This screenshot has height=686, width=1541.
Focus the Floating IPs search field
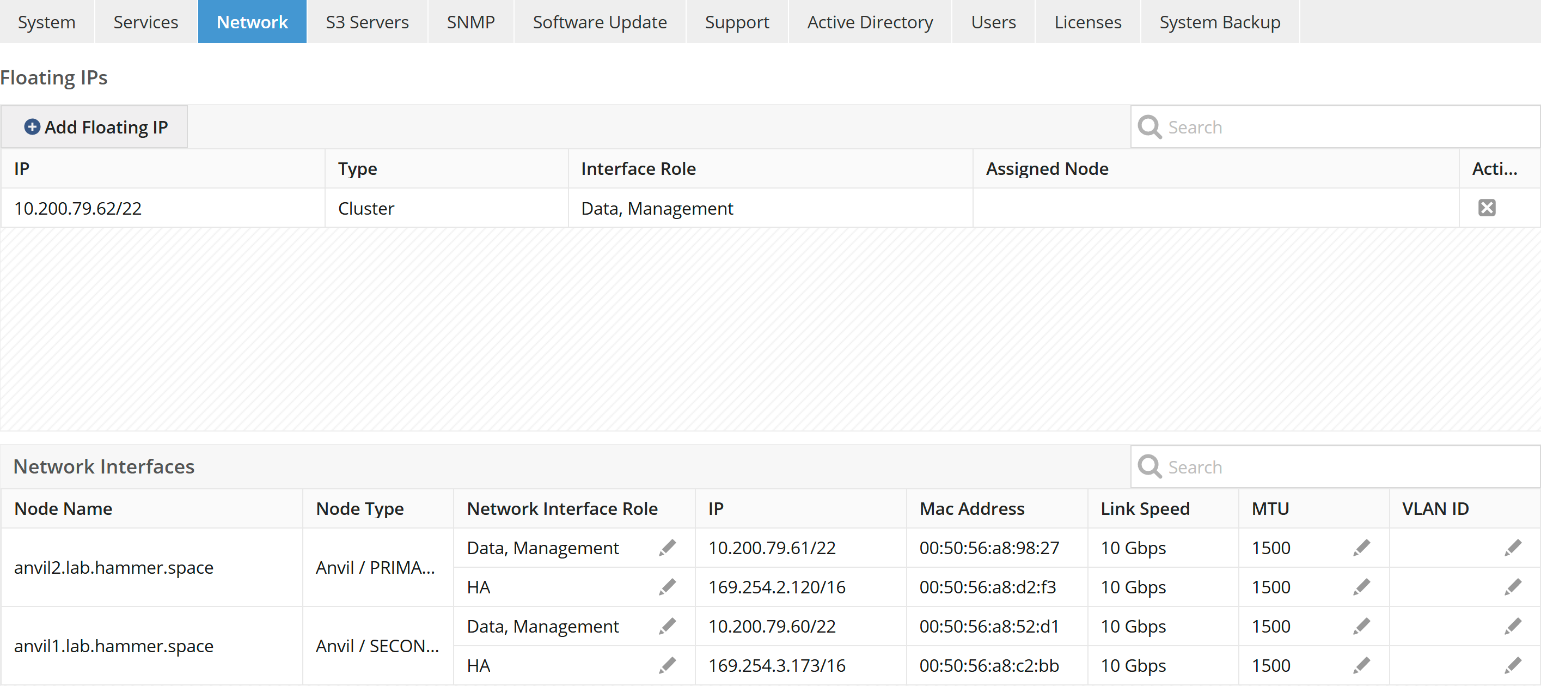pos(1335,127)
